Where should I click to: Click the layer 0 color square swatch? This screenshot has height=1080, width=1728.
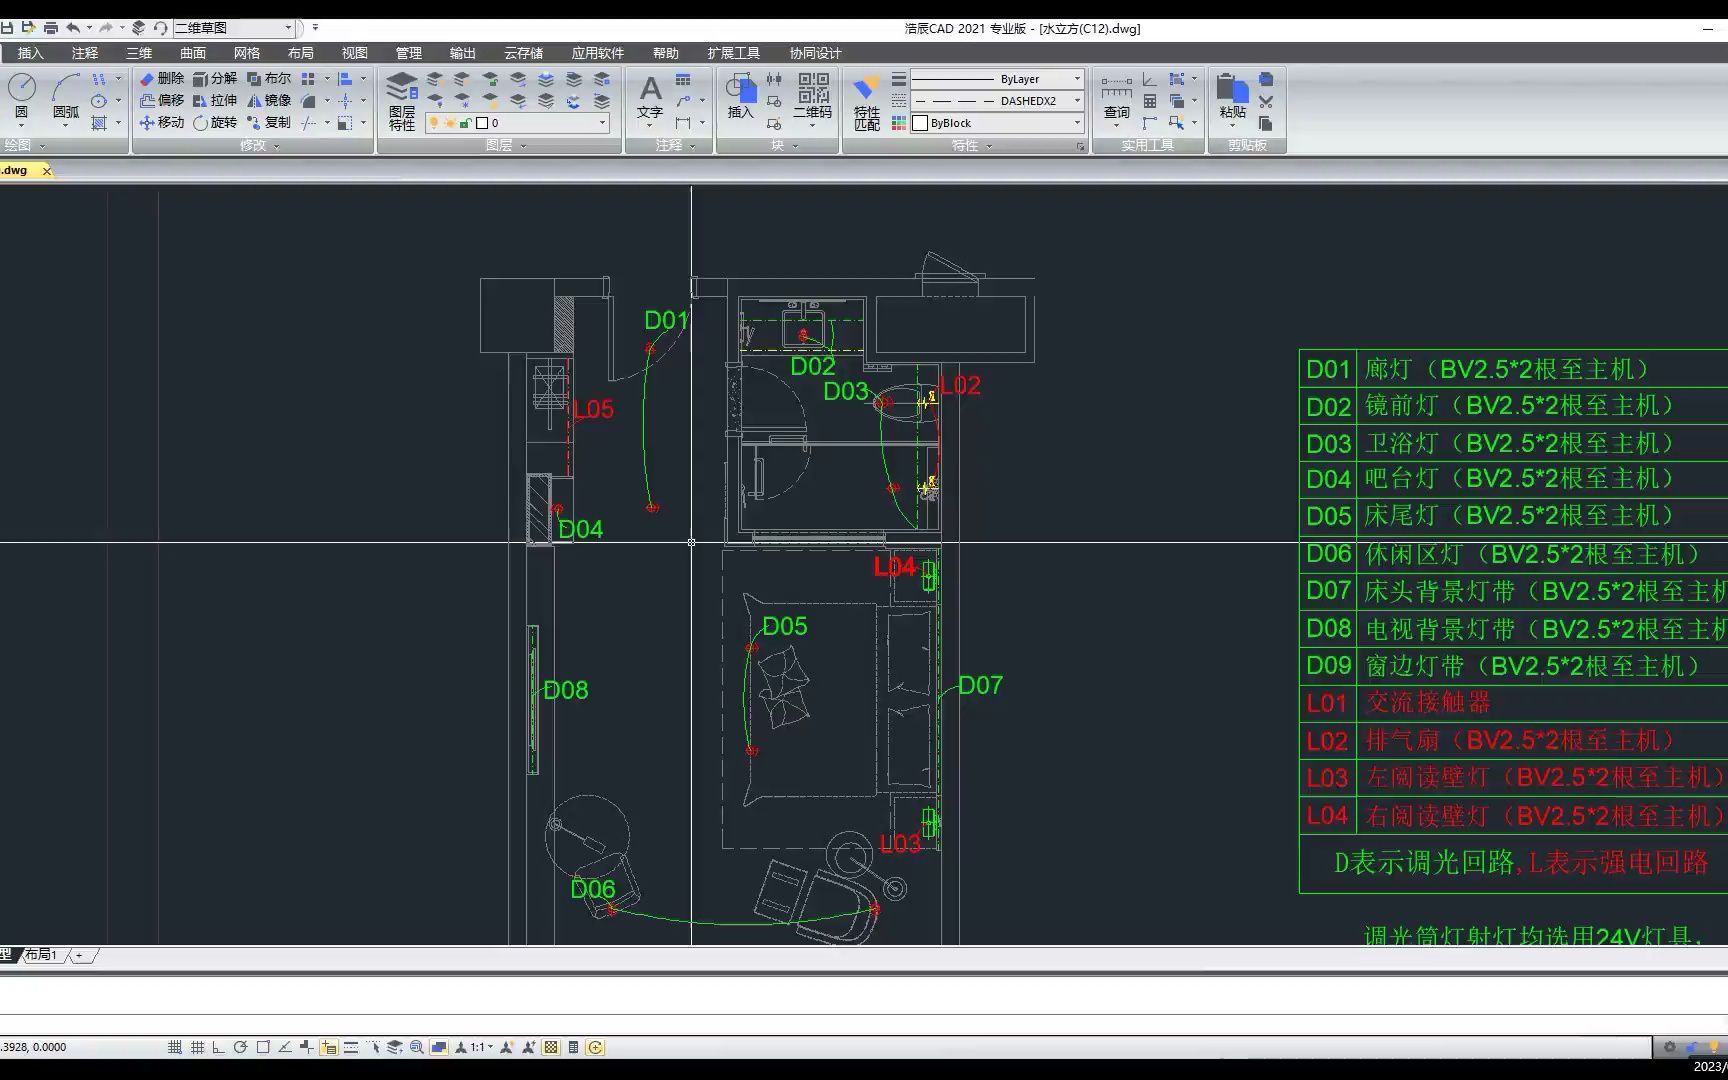tap(481, 123)
